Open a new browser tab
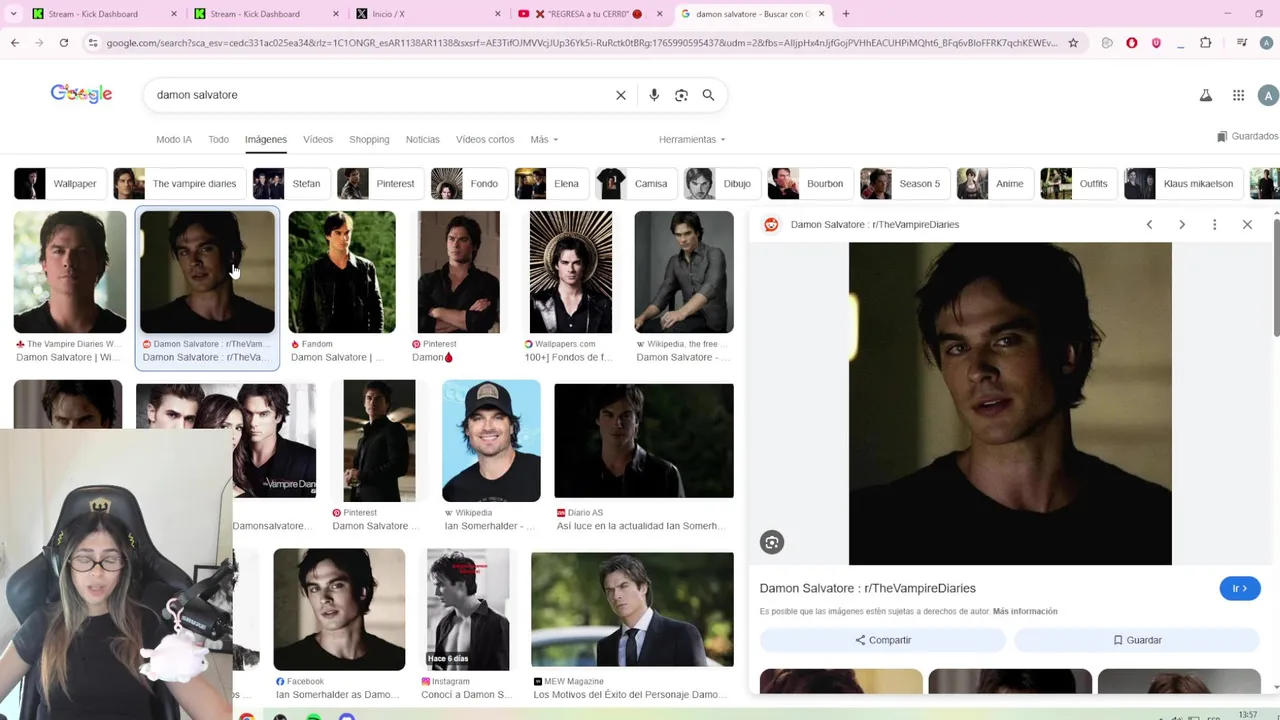 coord(846,14)
